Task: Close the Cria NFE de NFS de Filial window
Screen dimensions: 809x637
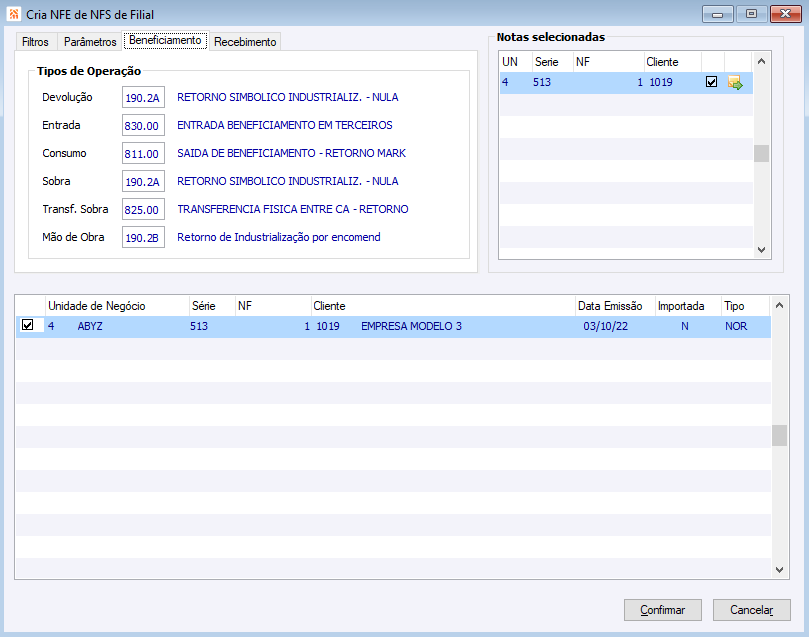Action: pos(786,14)
